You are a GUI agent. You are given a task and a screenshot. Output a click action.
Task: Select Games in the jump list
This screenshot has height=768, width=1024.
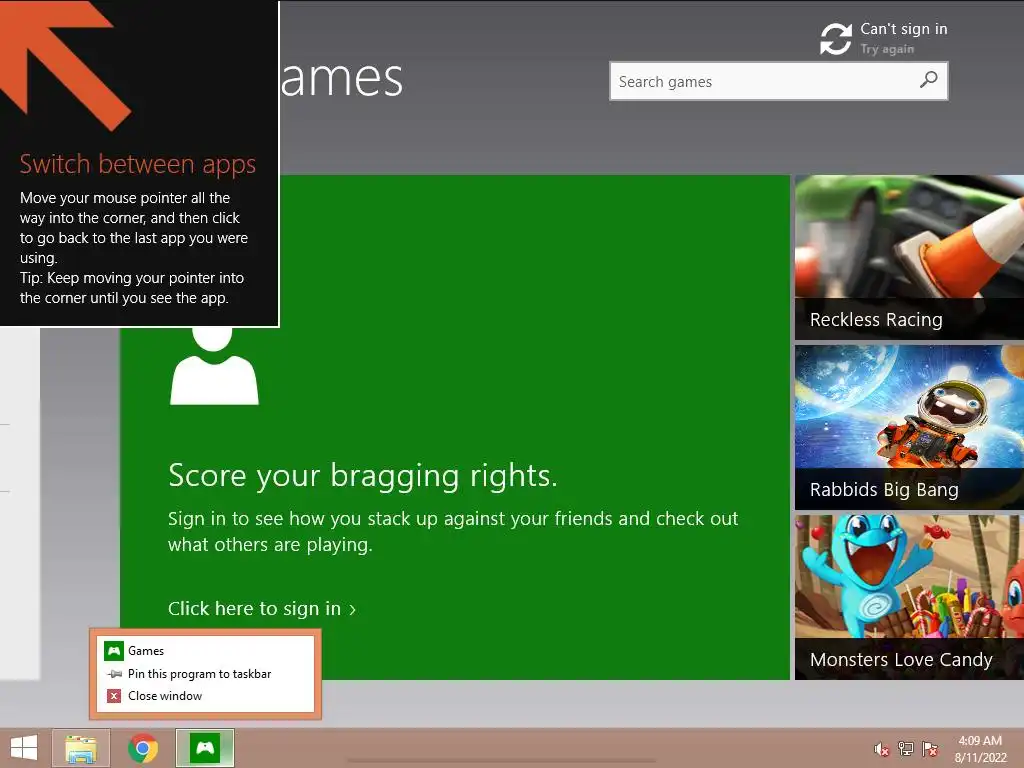tap(205, 650)
